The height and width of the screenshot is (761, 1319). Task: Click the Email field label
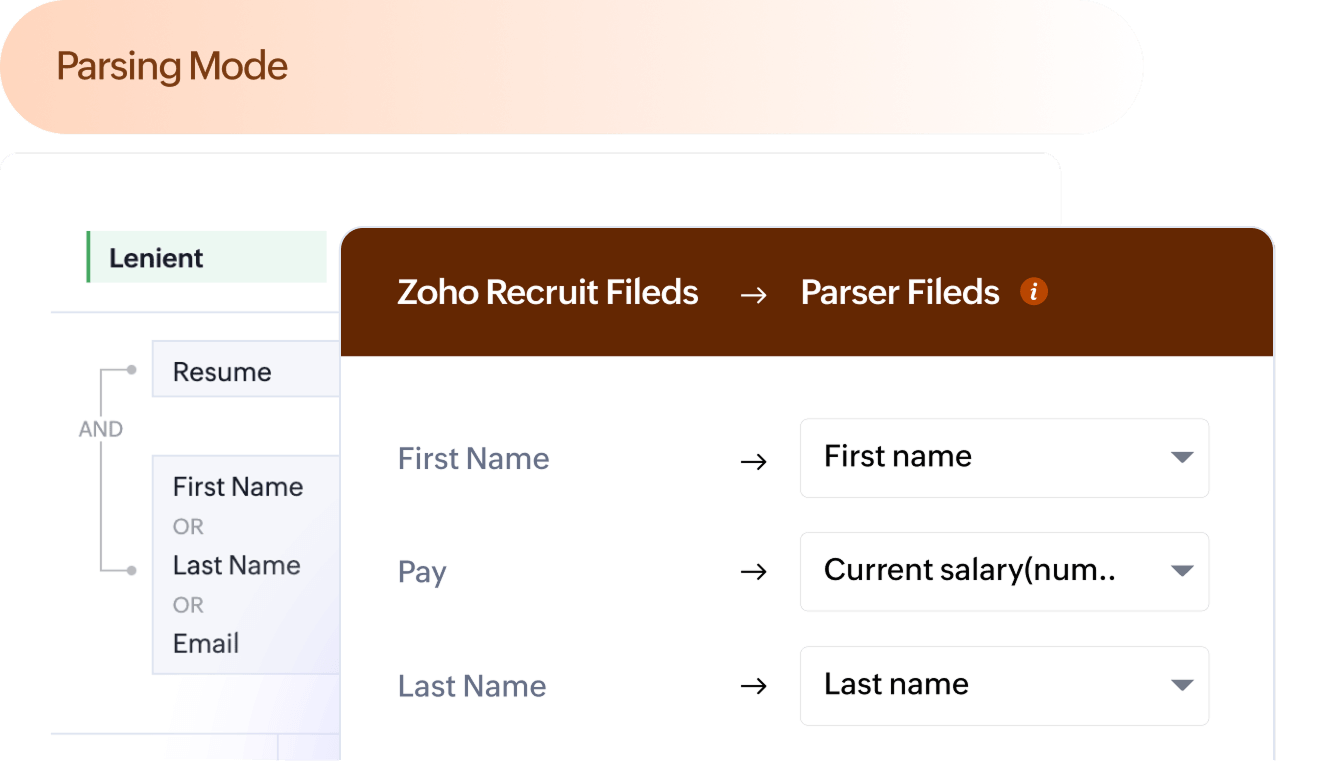(x=204, y=644)
